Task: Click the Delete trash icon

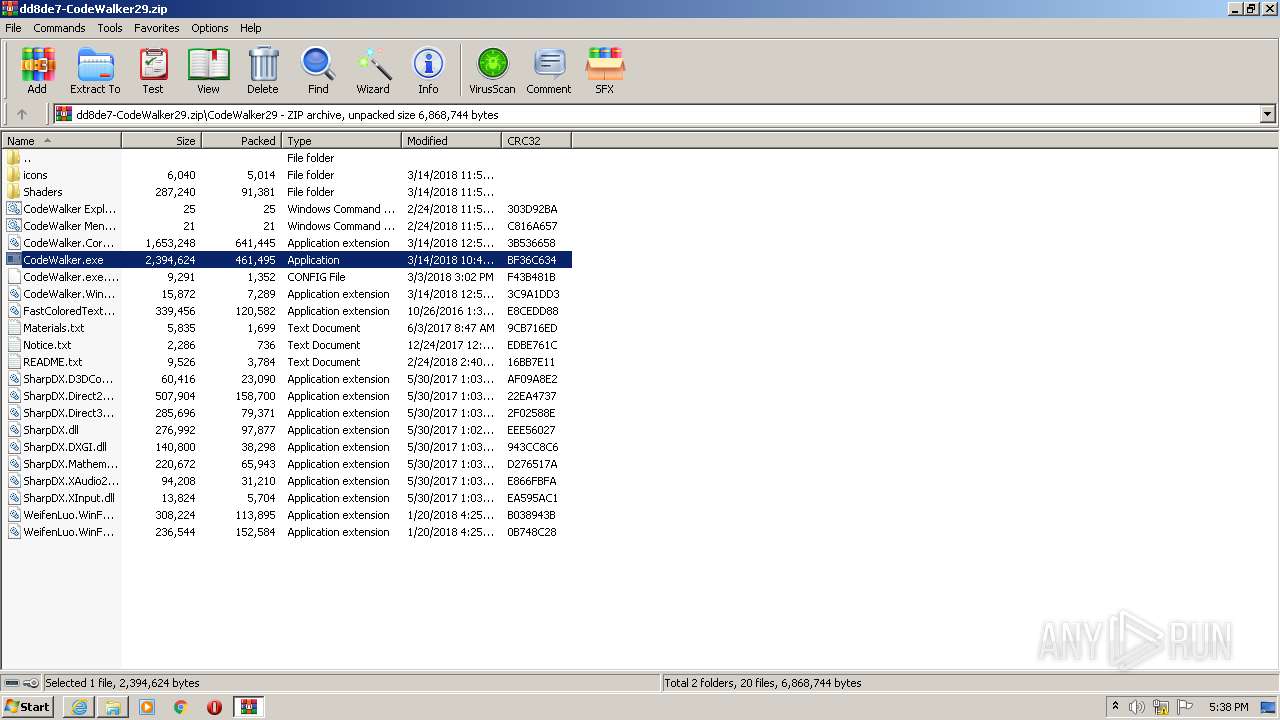Action: 263,70
